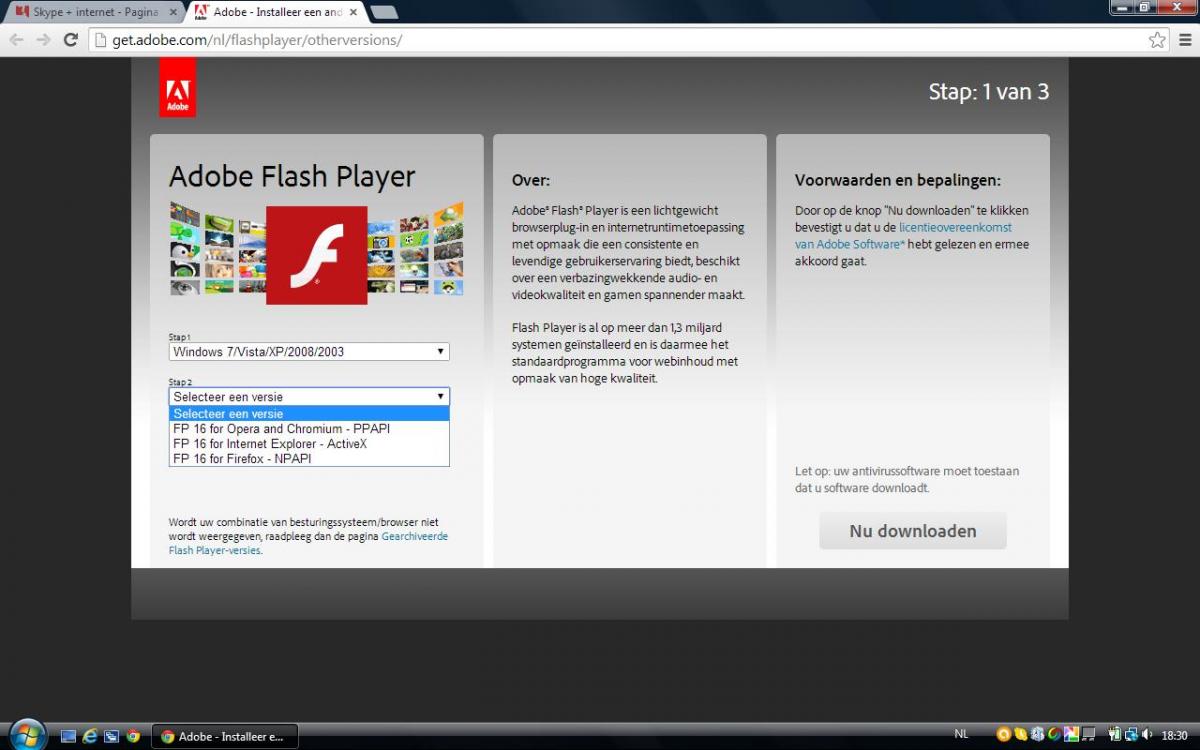Open the Gearchiveerde Flash Player-versies link
This screenshot has width=1200, height=750.
[x=308, y=543]
